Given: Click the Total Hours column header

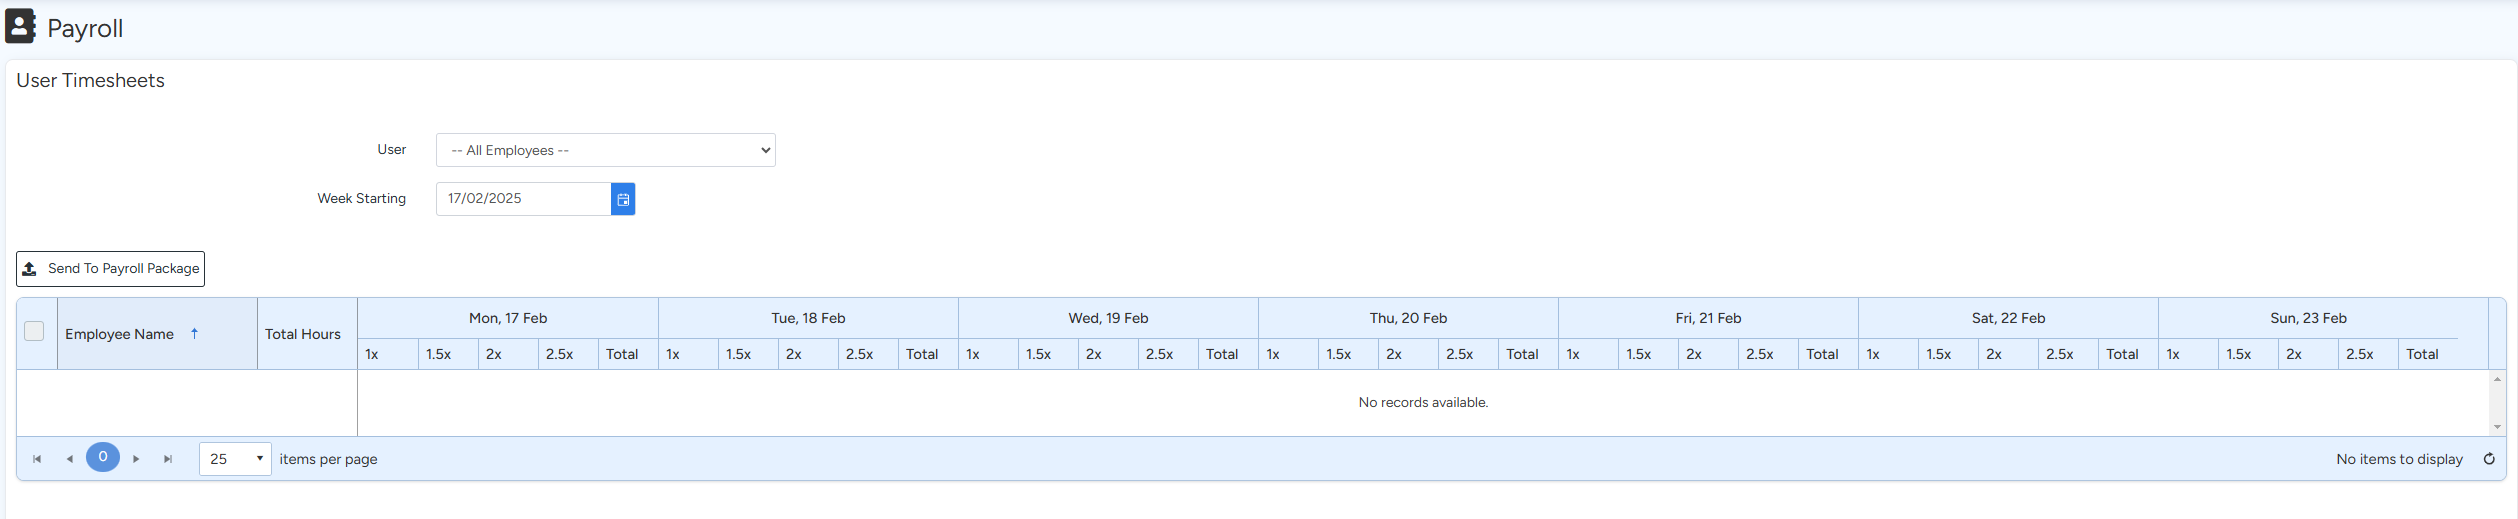Looking at the screenshot, I should tap(302, 334).
